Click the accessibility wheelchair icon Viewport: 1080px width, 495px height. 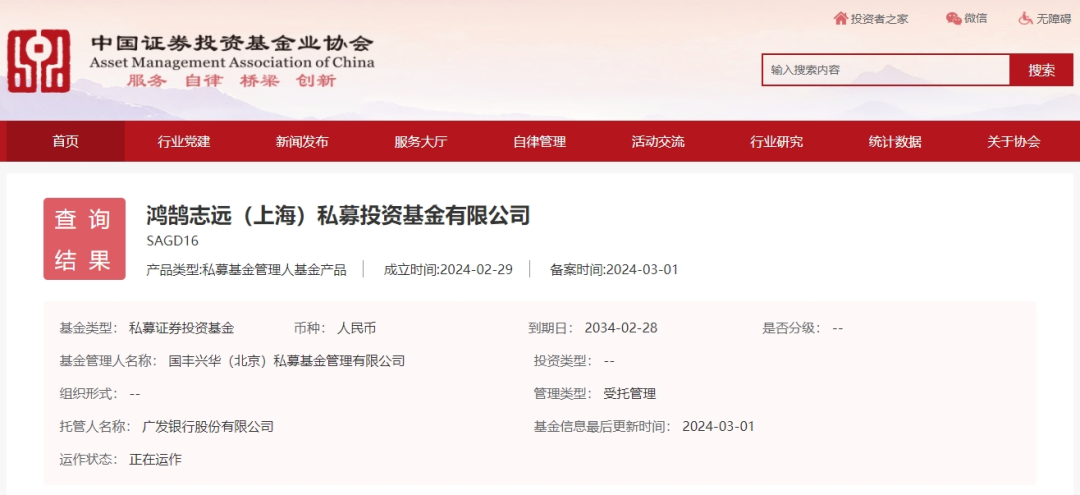point(1026,19)
